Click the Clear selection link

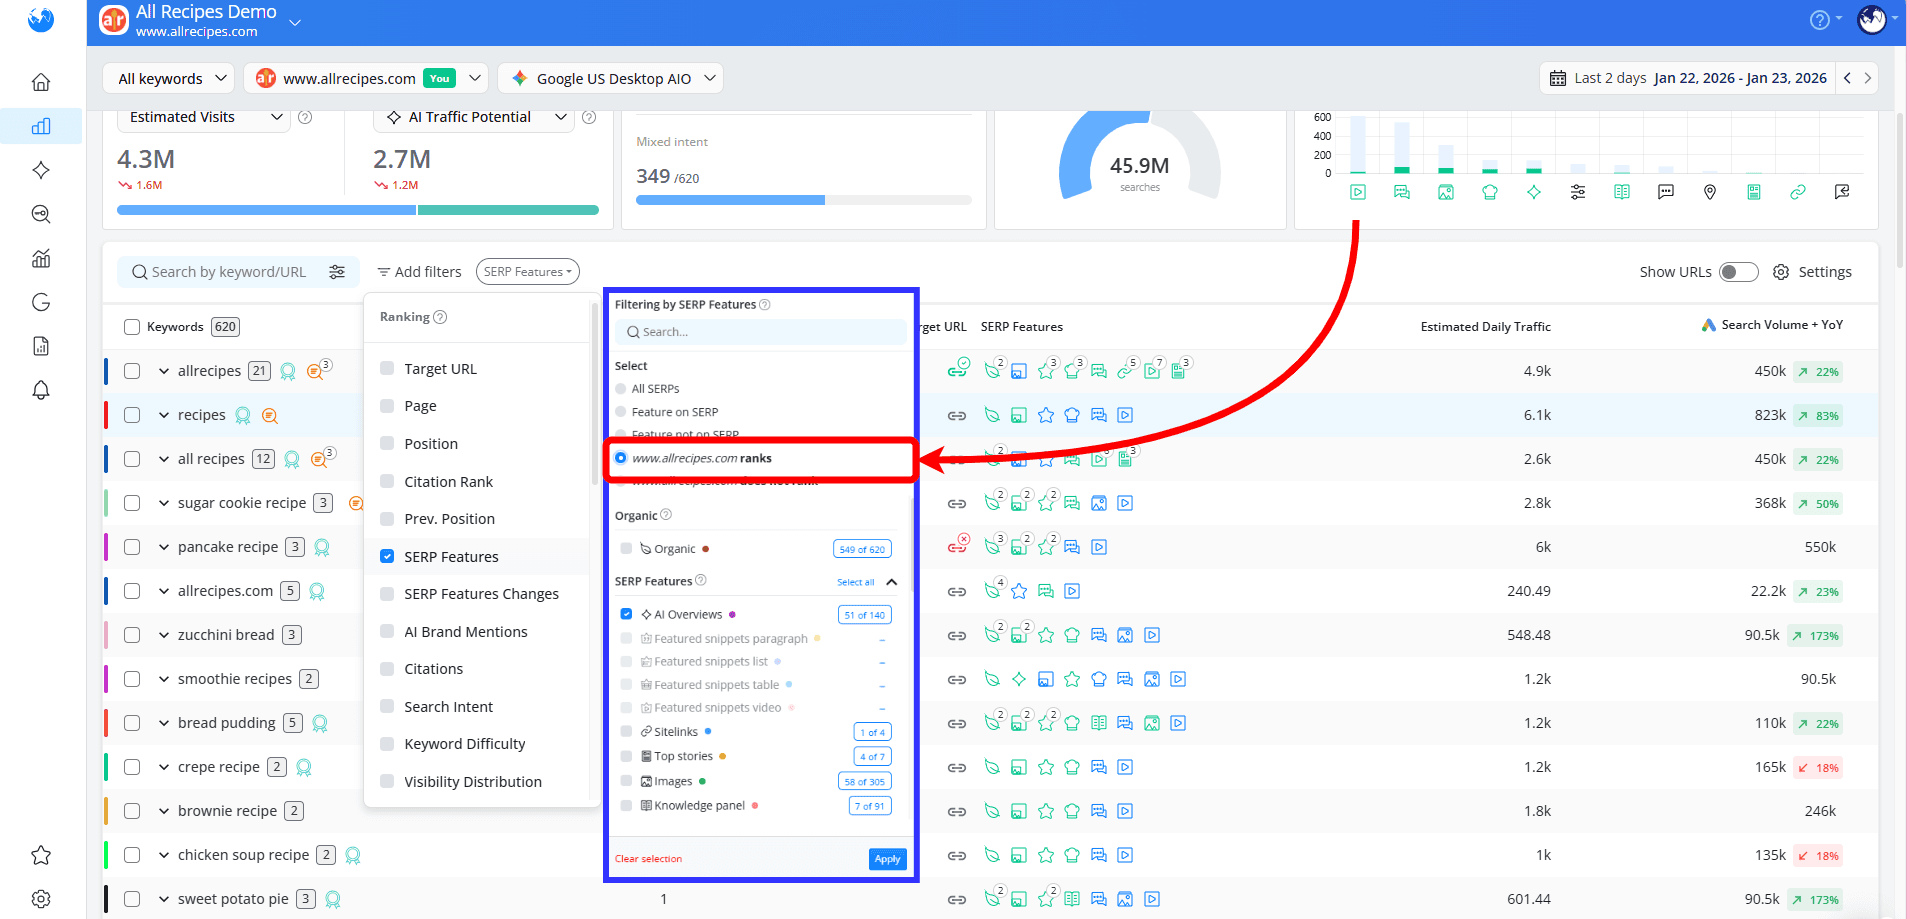pyautogui.click(x=648, y=858)
